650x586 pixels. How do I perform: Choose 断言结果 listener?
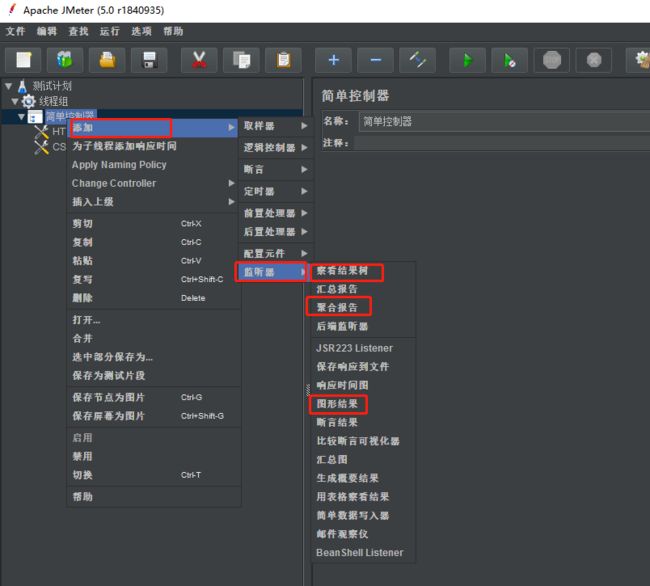click(x=363, y=422)
